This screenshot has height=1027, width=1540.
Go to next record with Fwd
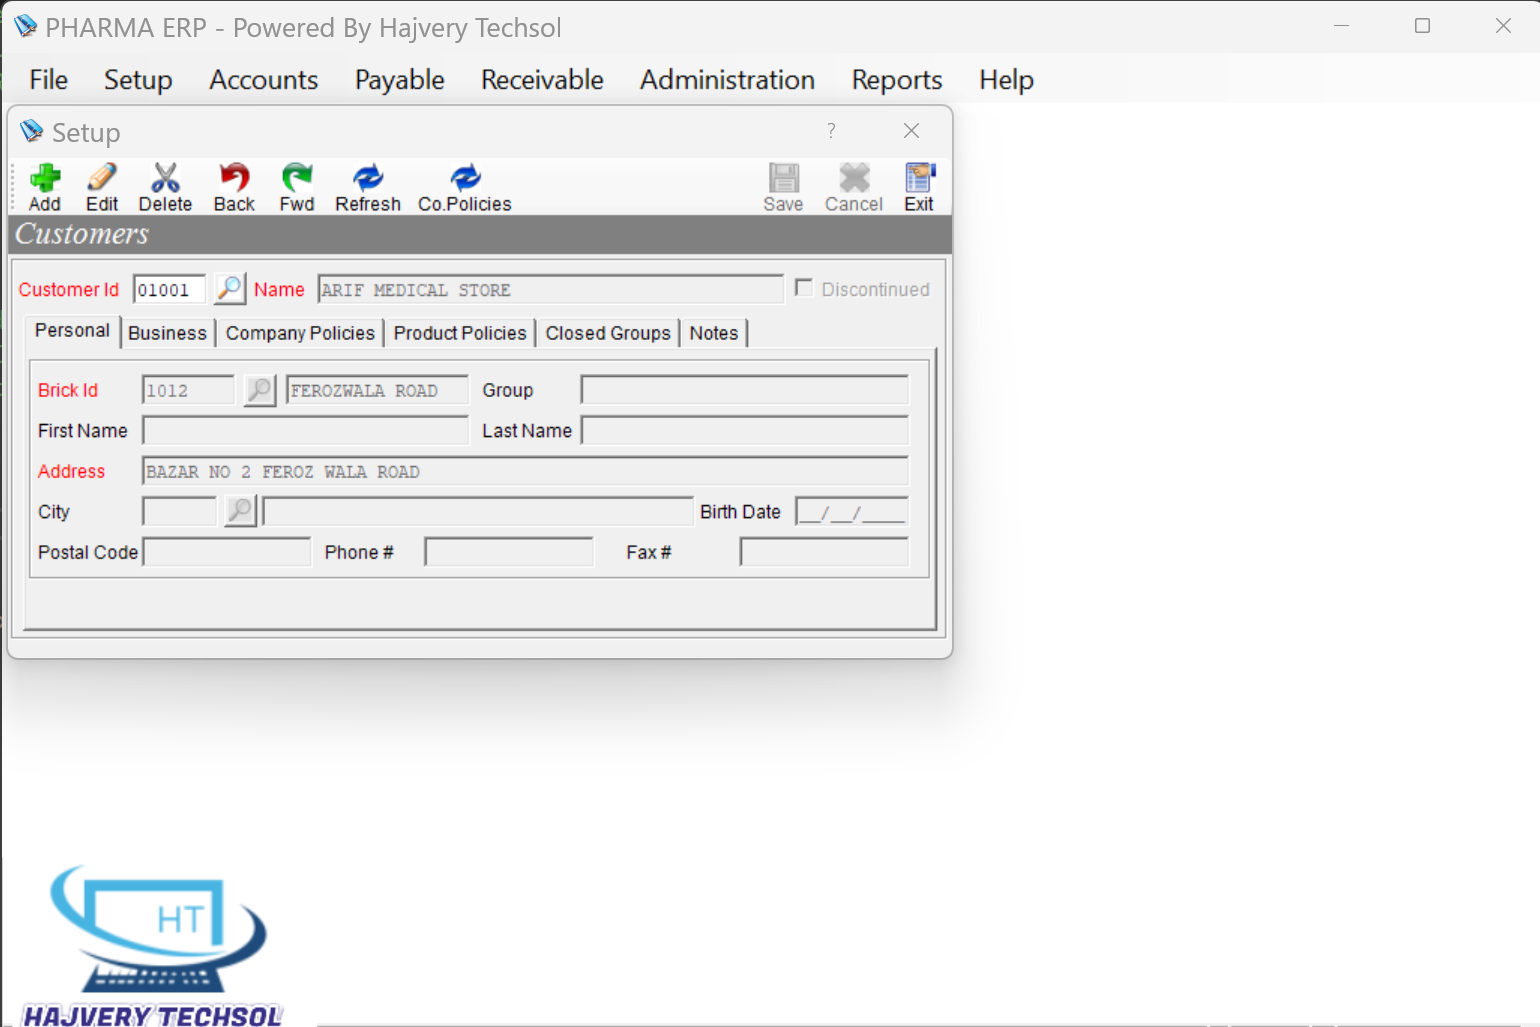pyautogui.click(x=297, y=187)
